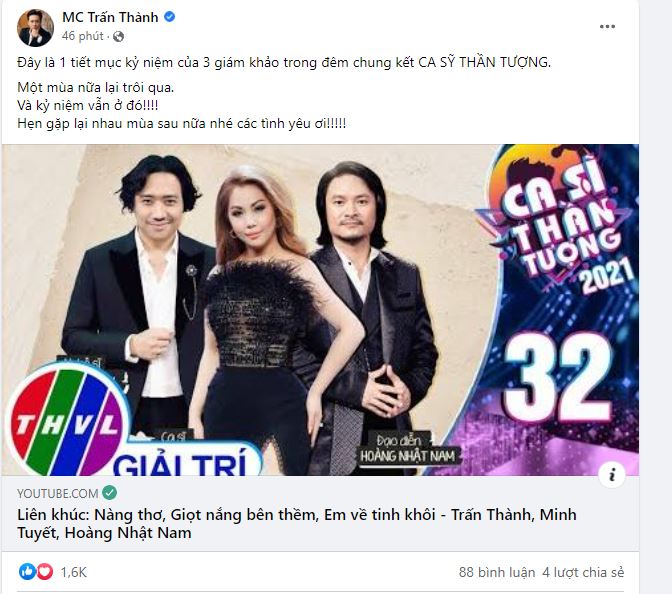Click the Ca Sĩ Thần Tượng 2021 logo
This screenshot has height=594, width=672.
click(x=557, y=223)
